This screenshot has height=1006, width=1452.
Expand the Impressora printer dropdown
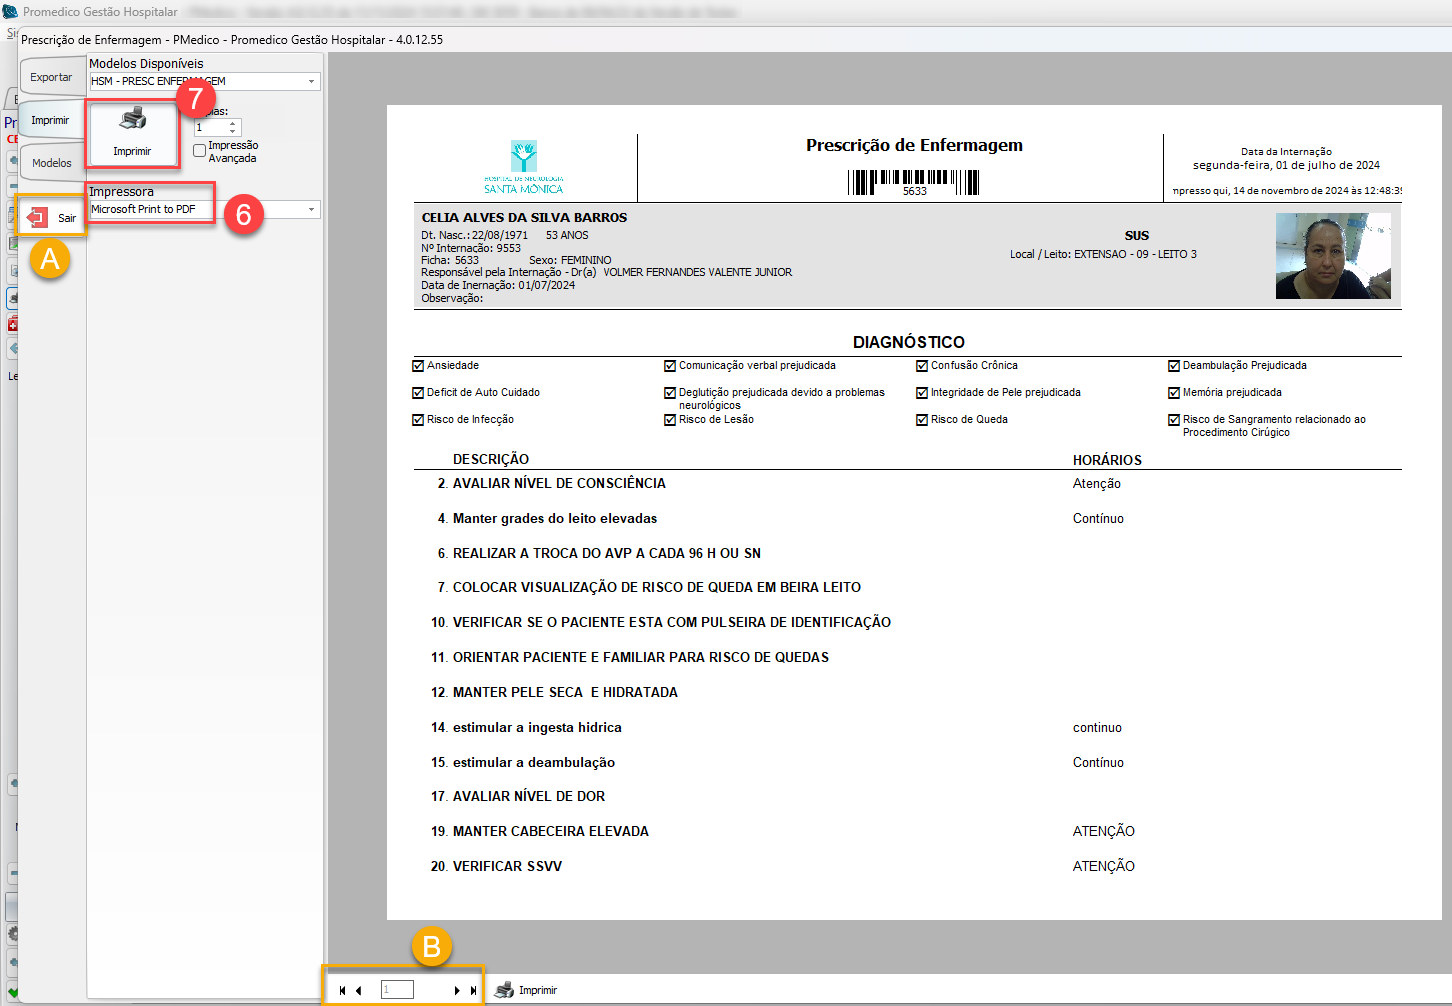coord(311,210)
